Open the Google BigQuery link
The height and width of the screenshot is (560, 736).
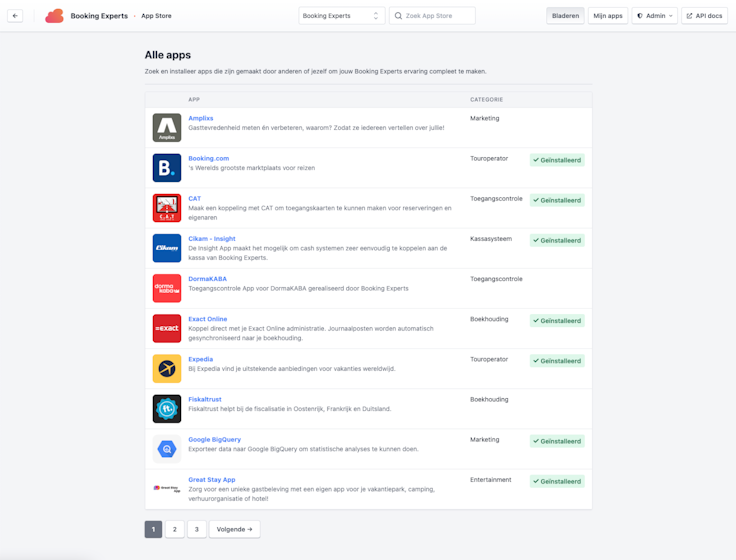point(215,439)
